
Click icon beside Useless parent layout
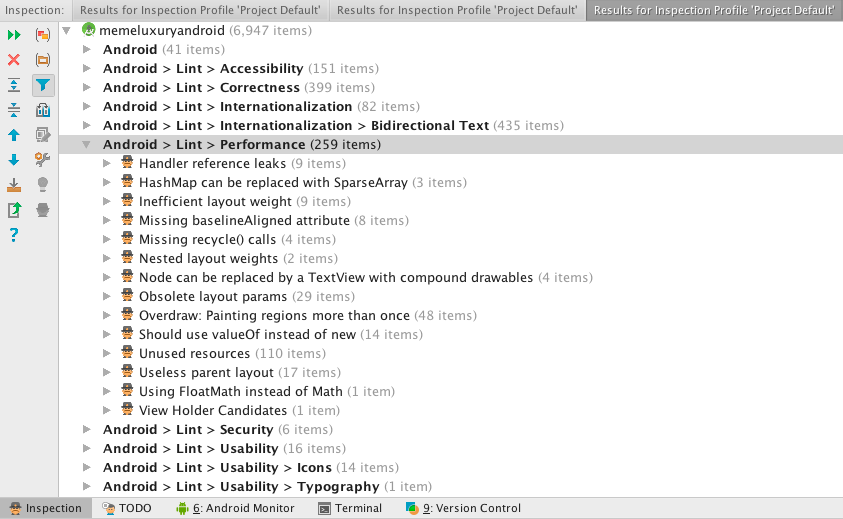click(x=127, y=371)
